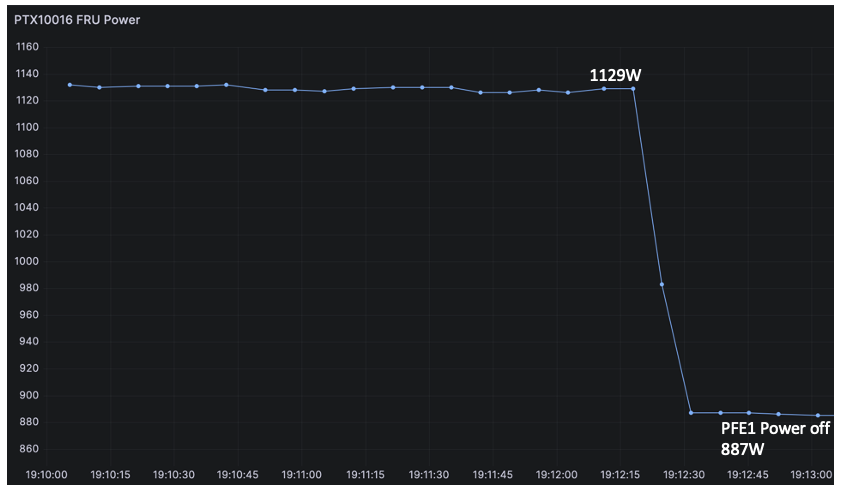Select the 1000 y-axis label
This screenshot has width=843, height=492.
pos(27,261)
